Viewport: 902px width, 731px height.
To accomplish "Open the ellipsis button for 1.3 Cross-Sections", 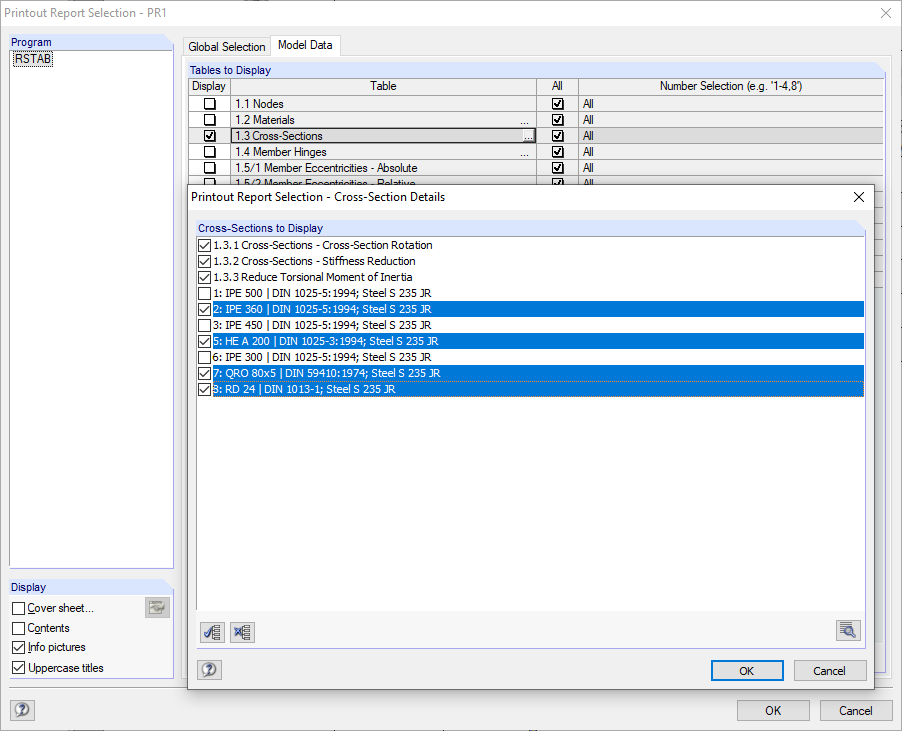I will click(526, 136).
